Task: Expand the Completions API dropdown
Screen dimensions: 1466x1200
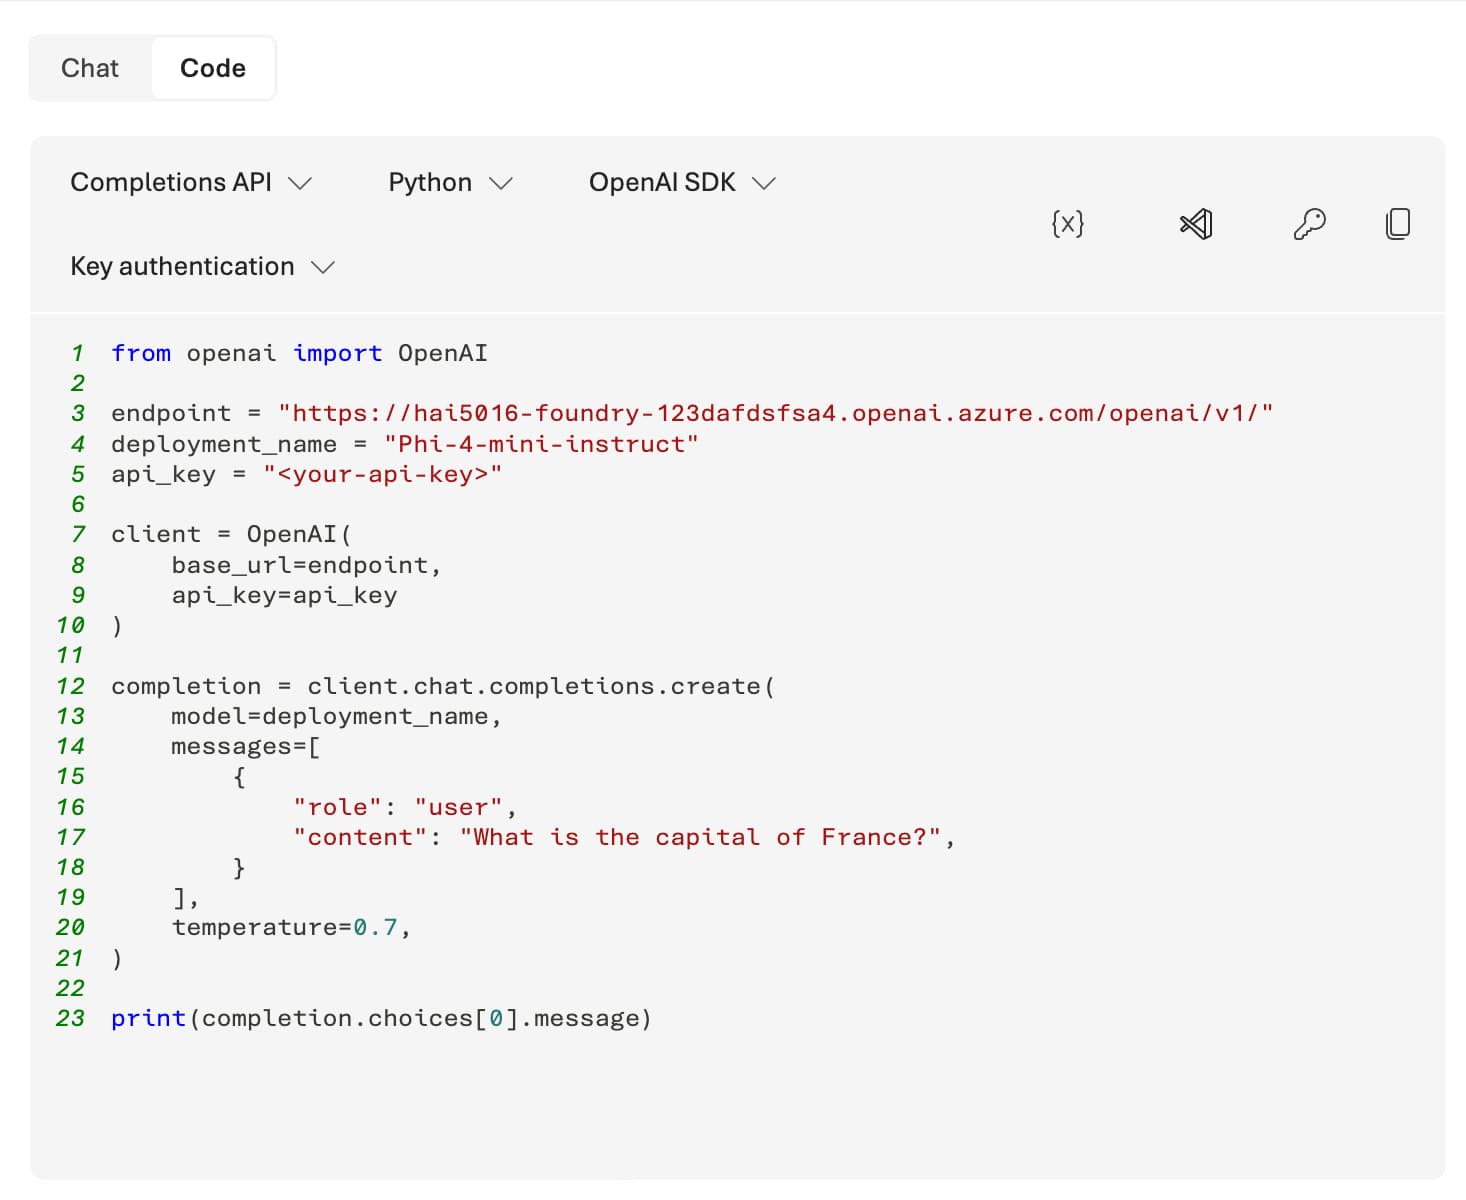Action: tap(191, 182)
